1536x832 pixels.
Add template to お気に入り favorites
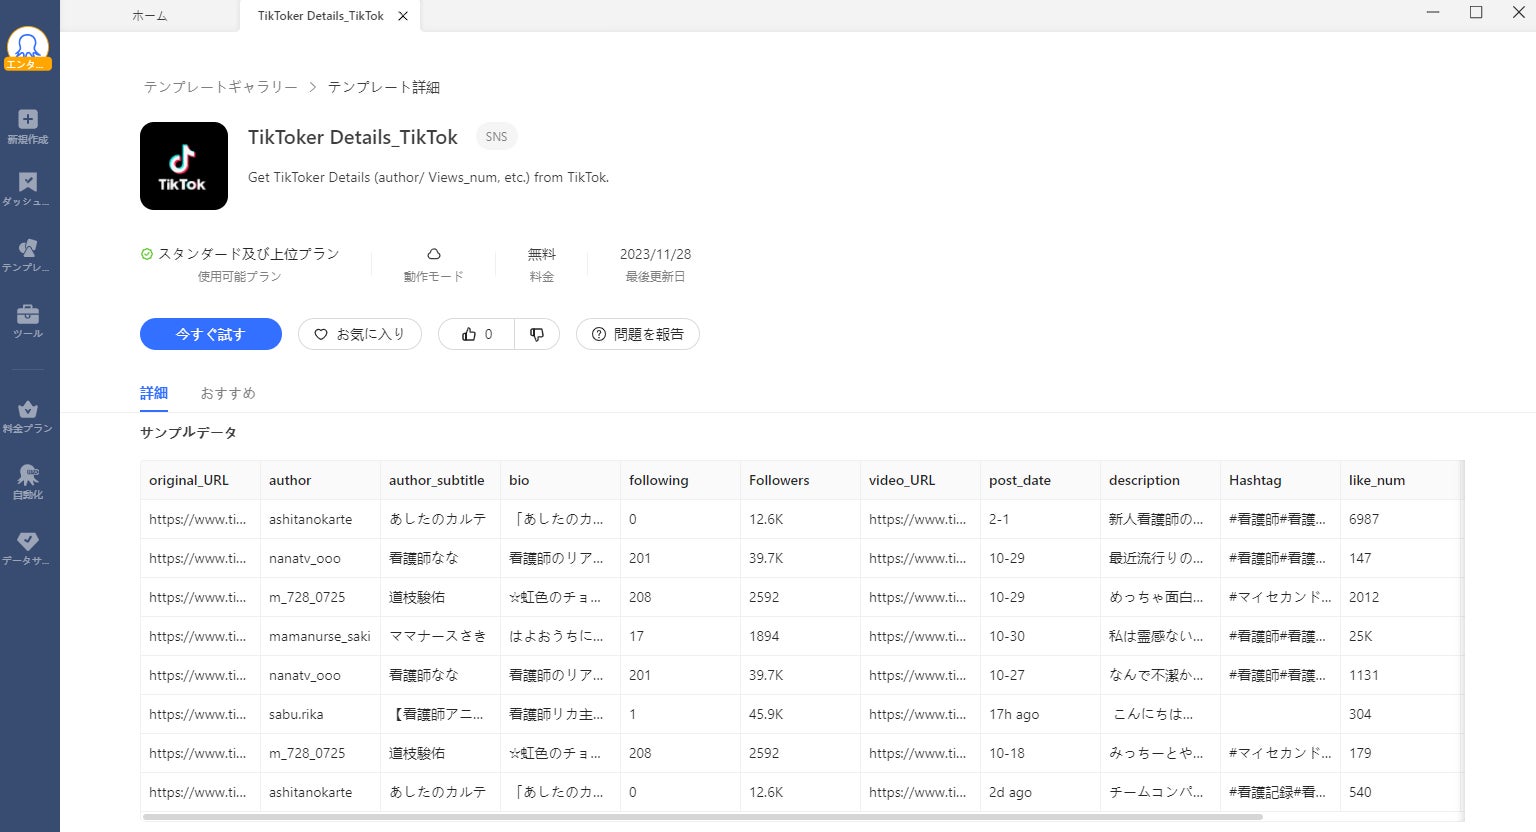[360, 334]
